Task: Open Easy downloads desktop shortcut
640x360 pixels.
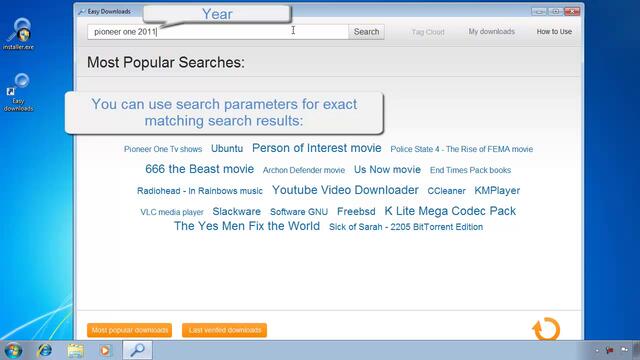Action: [x=18, y=92]
